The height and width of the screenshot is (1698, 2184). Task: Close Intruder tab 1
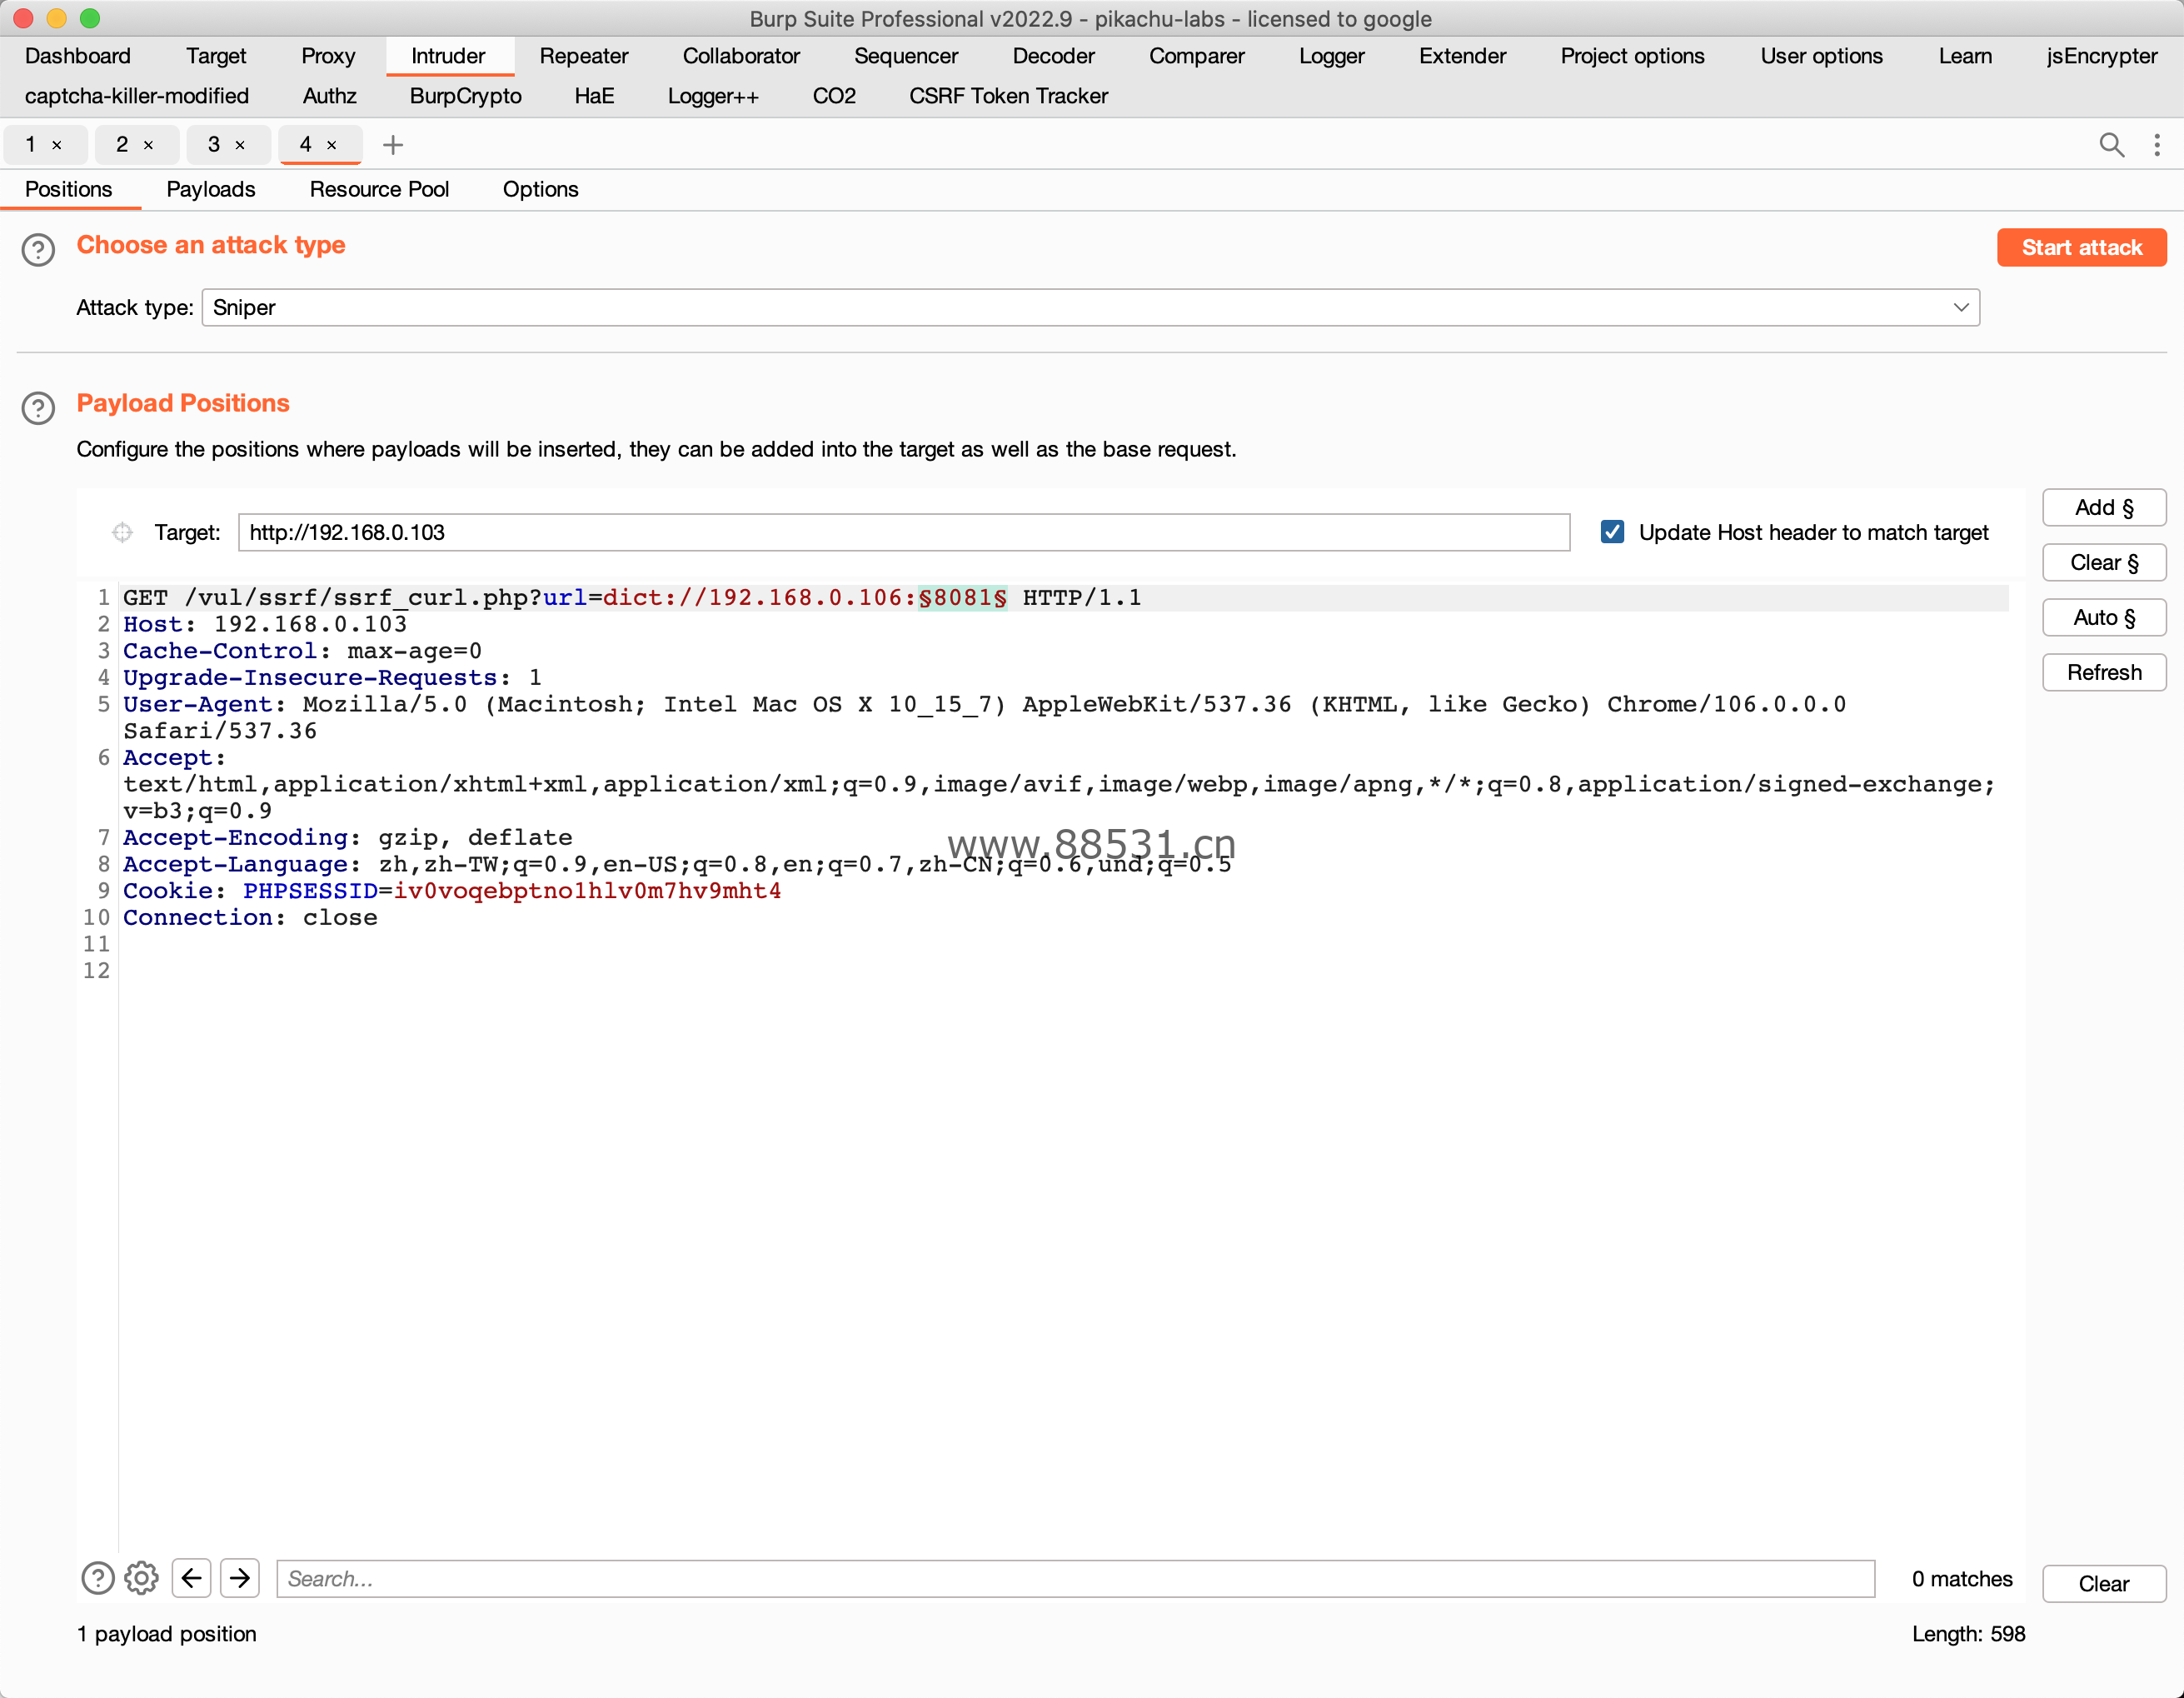click(57, 146)
